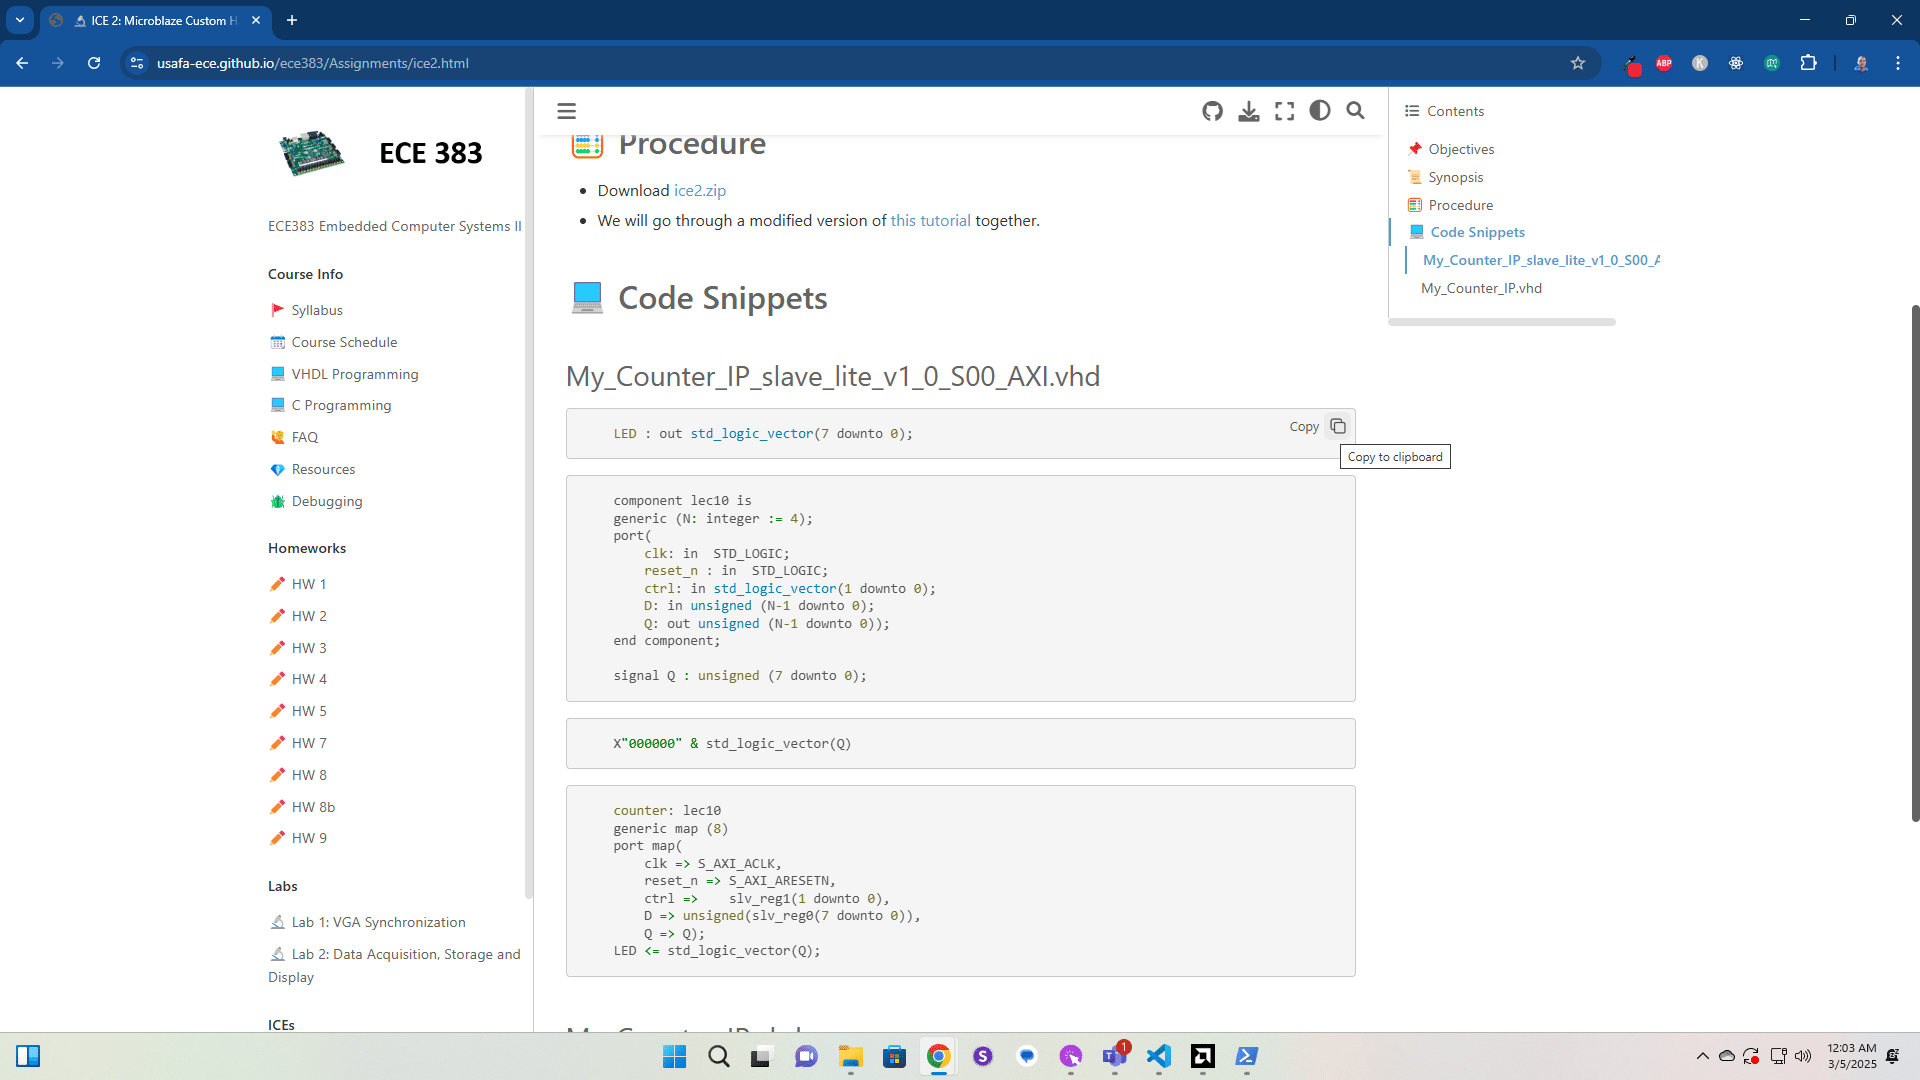1920x1080 pixels.
Task: Open search with the magnifying glass icon
Action: [1355, 111]
